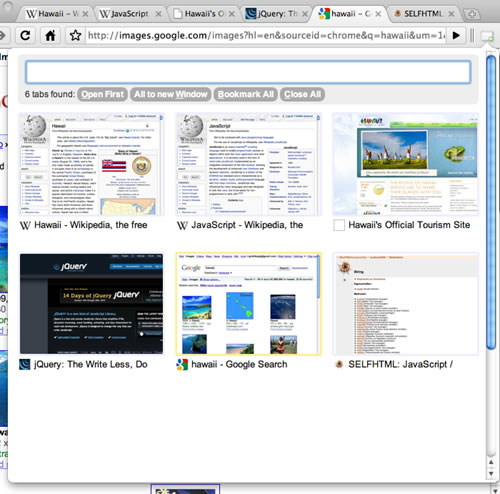Click the URL address bar
This screenshot has height=494, width=500.
266,35
